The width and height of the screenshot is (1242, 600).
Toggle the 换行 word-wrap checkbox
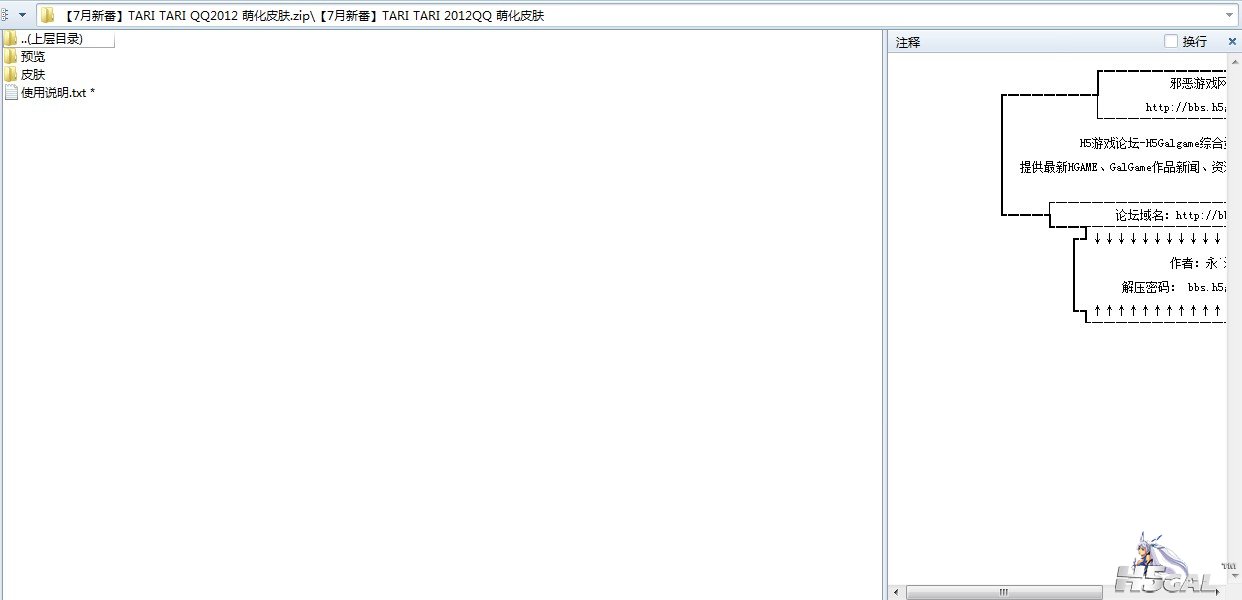(1171, 41)
